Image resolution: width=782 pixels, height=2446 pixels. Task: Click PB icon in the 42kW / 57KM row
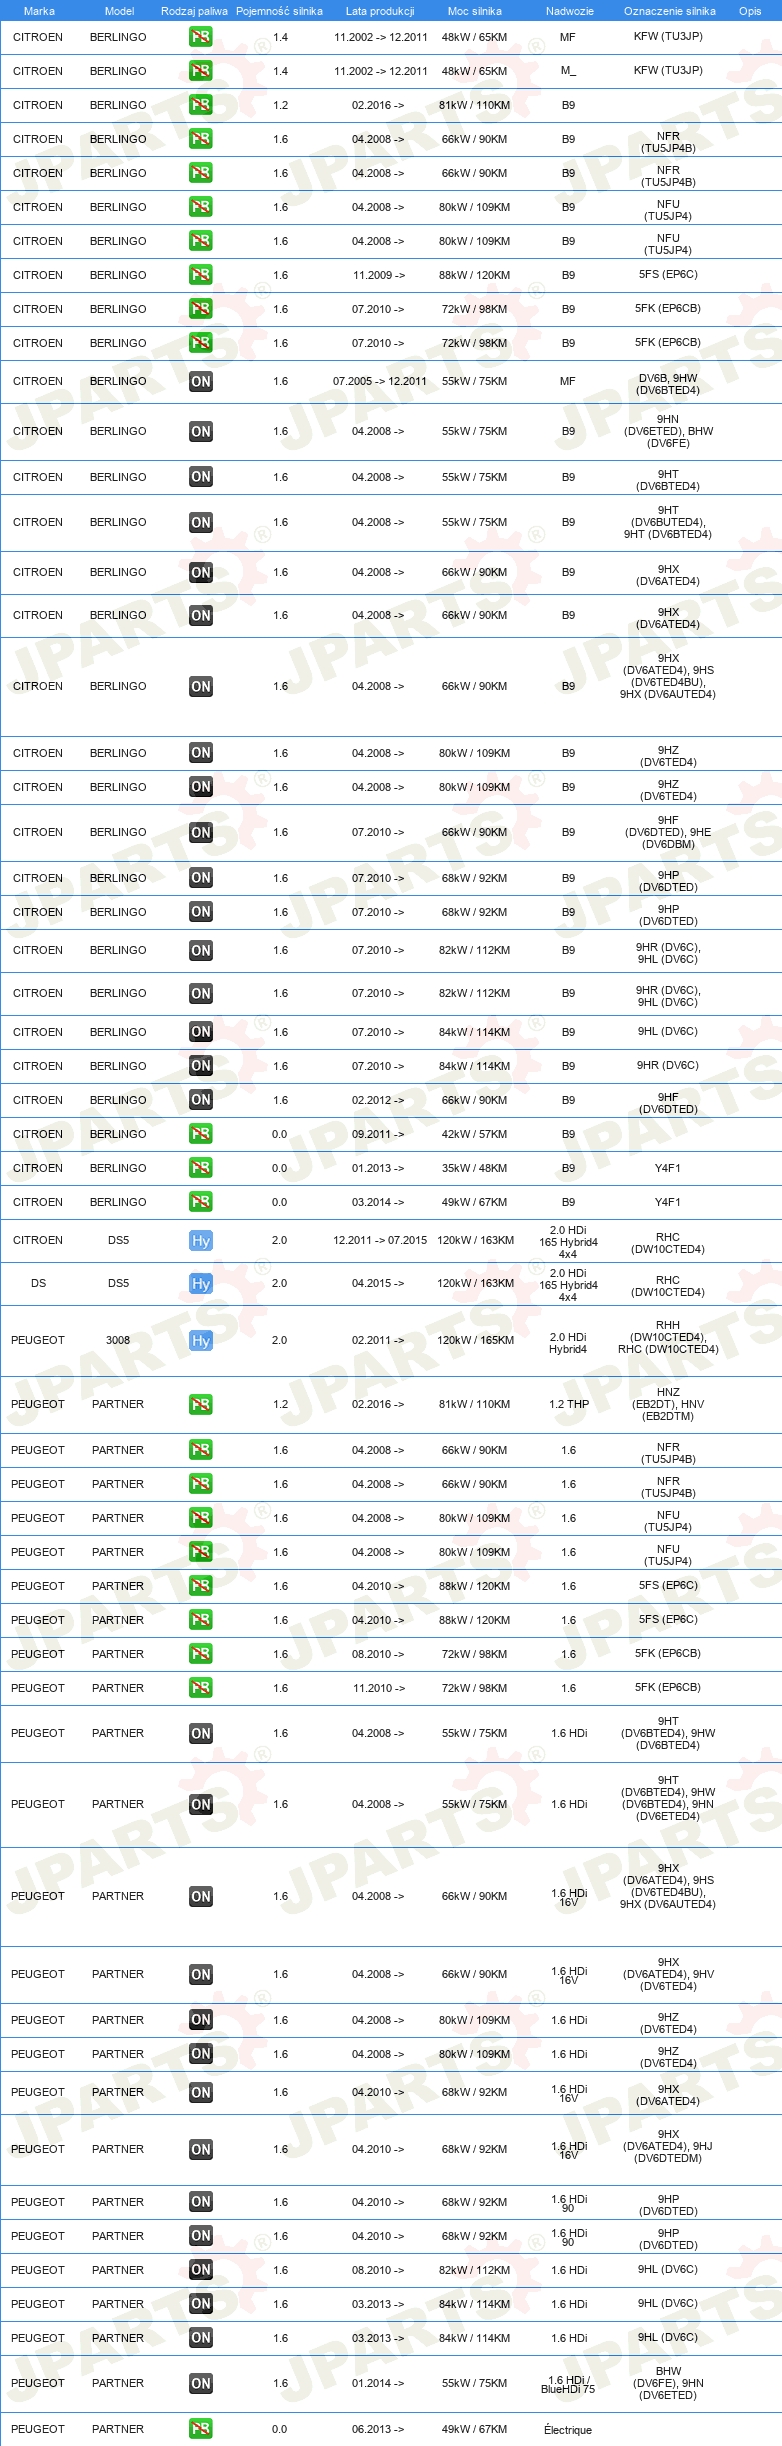click(x=200, y=1134)
